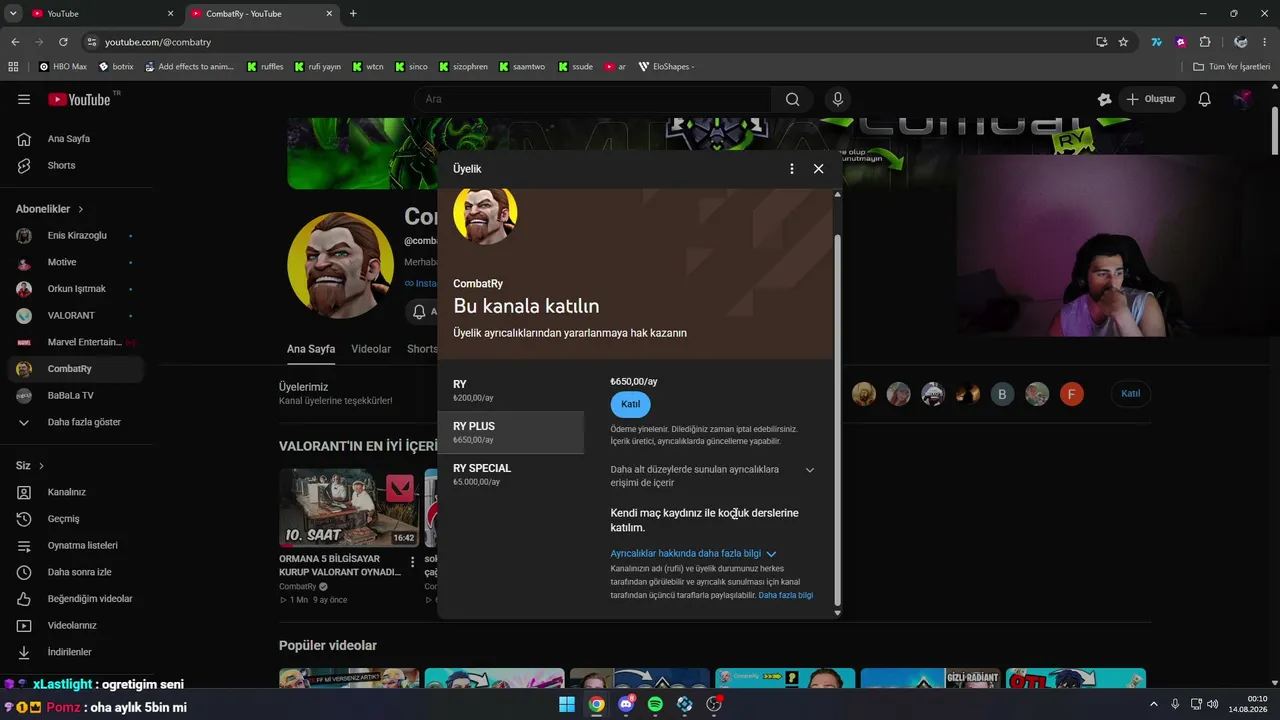1280x720 pixels.
Task: Click the 'Daha fazla bilgi' link
Action: pyautogui.click(x=785, y=595)
